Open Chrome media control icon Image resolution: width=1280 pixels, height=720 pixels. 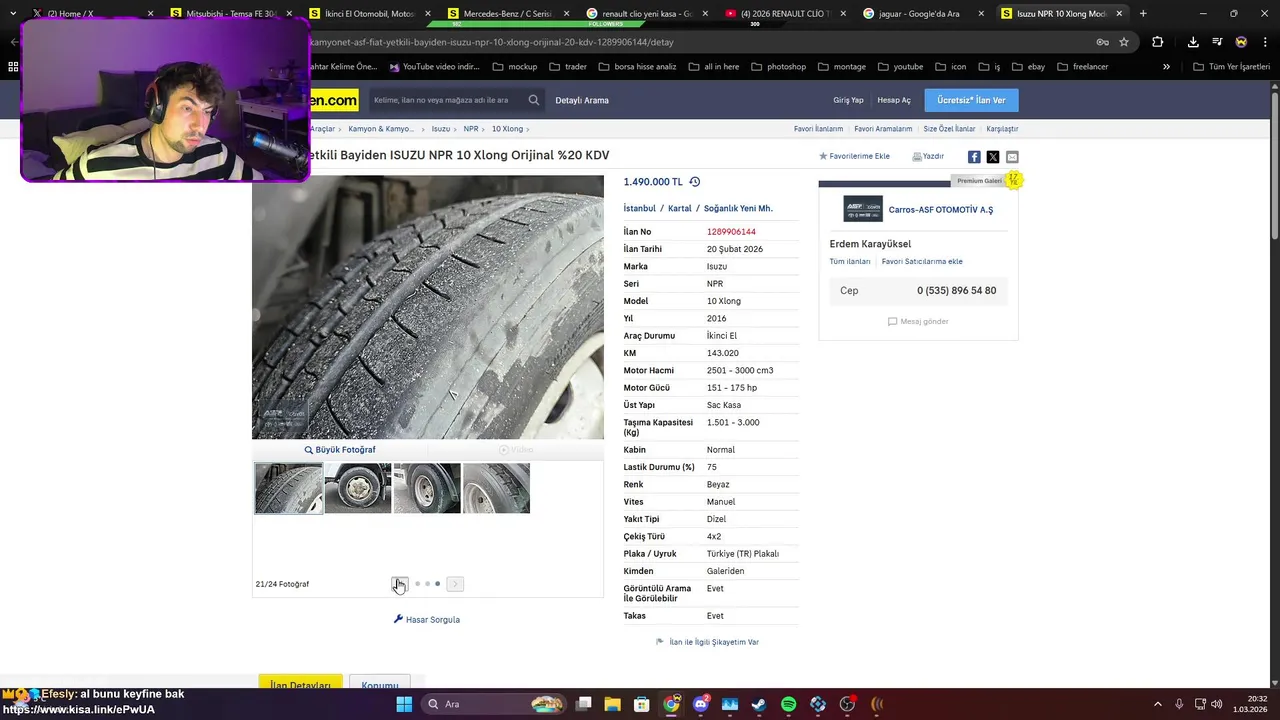click(x=1217, y=42)
